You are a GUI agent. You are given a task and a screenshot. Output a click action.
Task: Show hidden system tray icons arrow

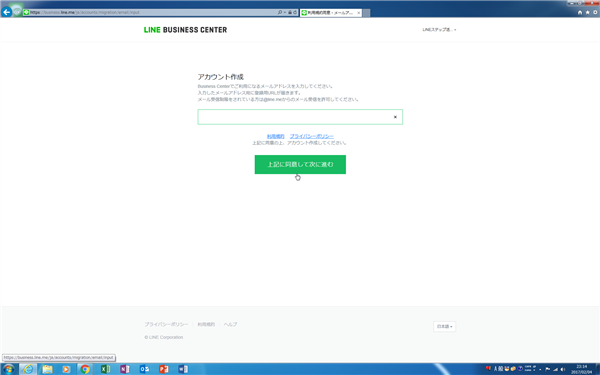click(540, 370)
